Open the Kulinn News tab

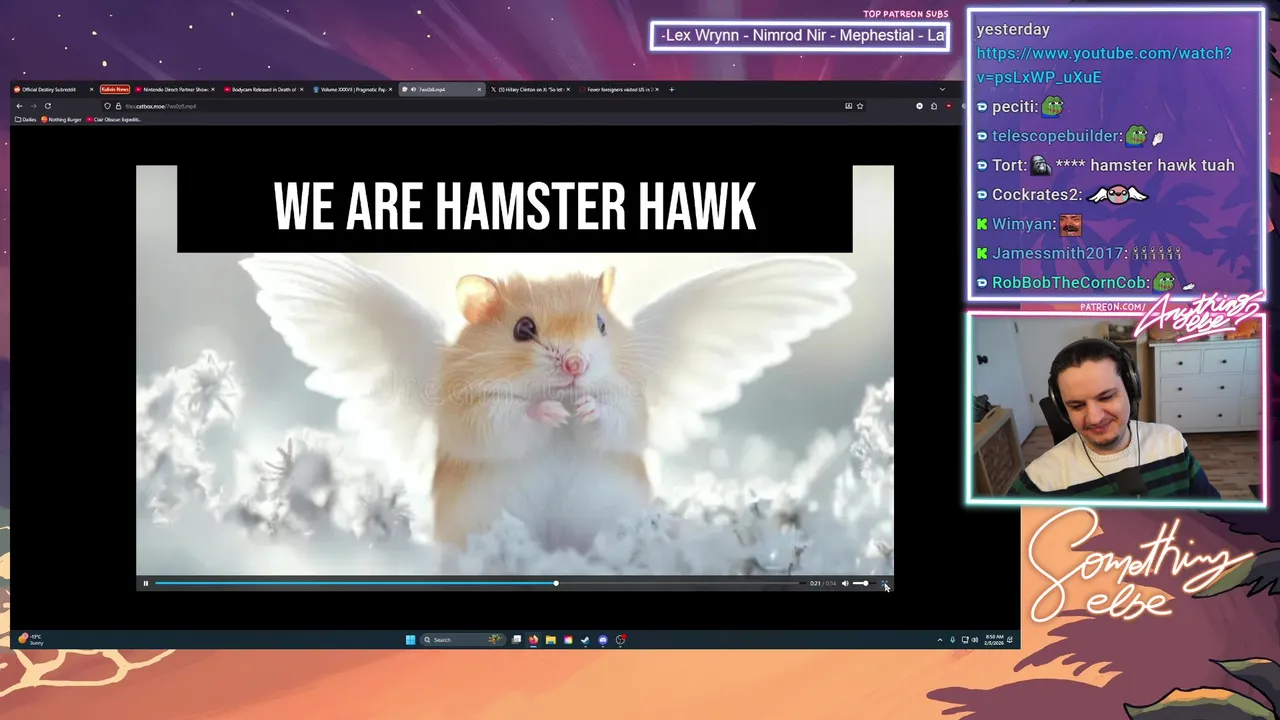tap(115, 89)
